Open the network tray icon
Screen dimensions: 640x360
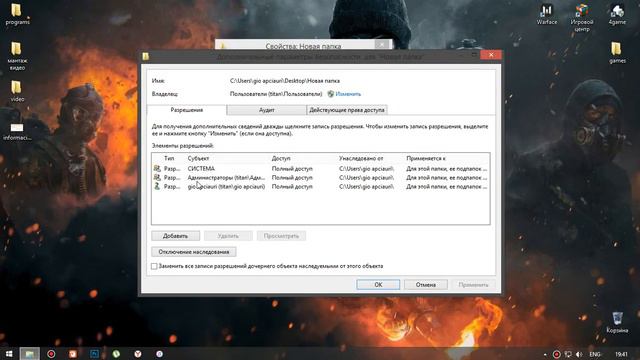568,354
